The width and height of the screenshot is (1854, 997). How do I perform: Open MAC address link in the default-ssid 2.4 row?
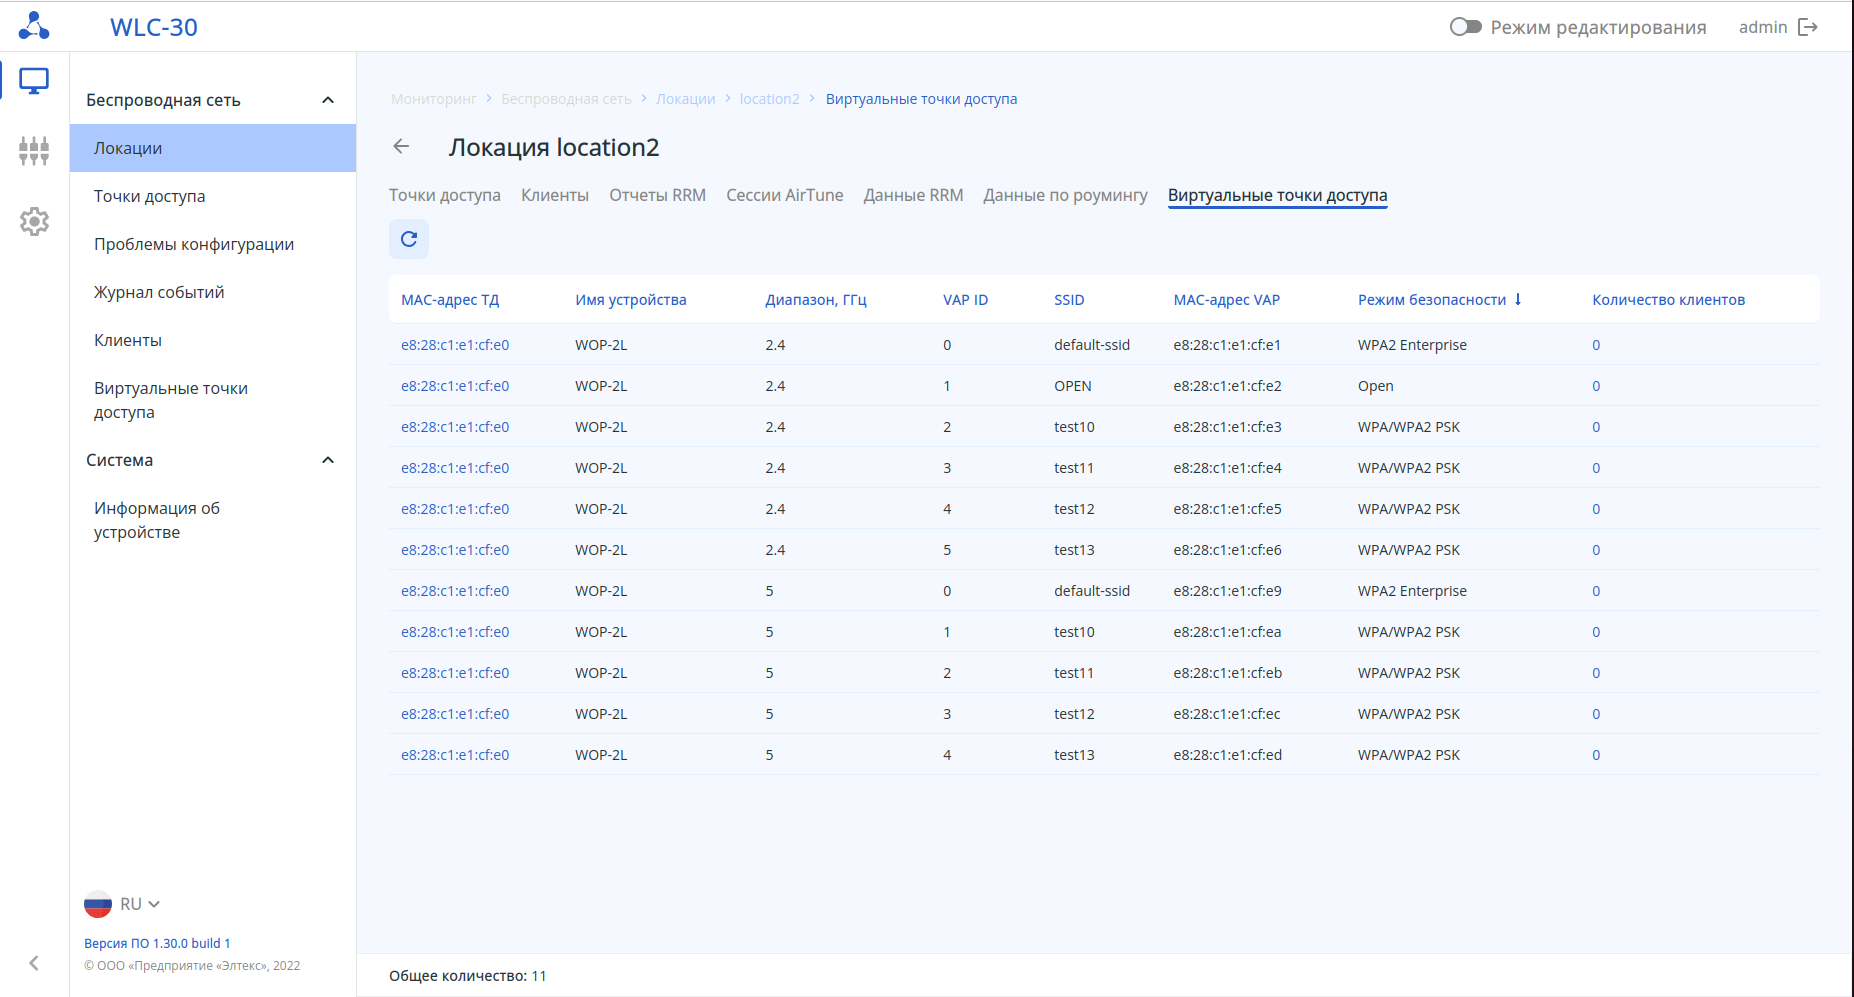point(455,345)
